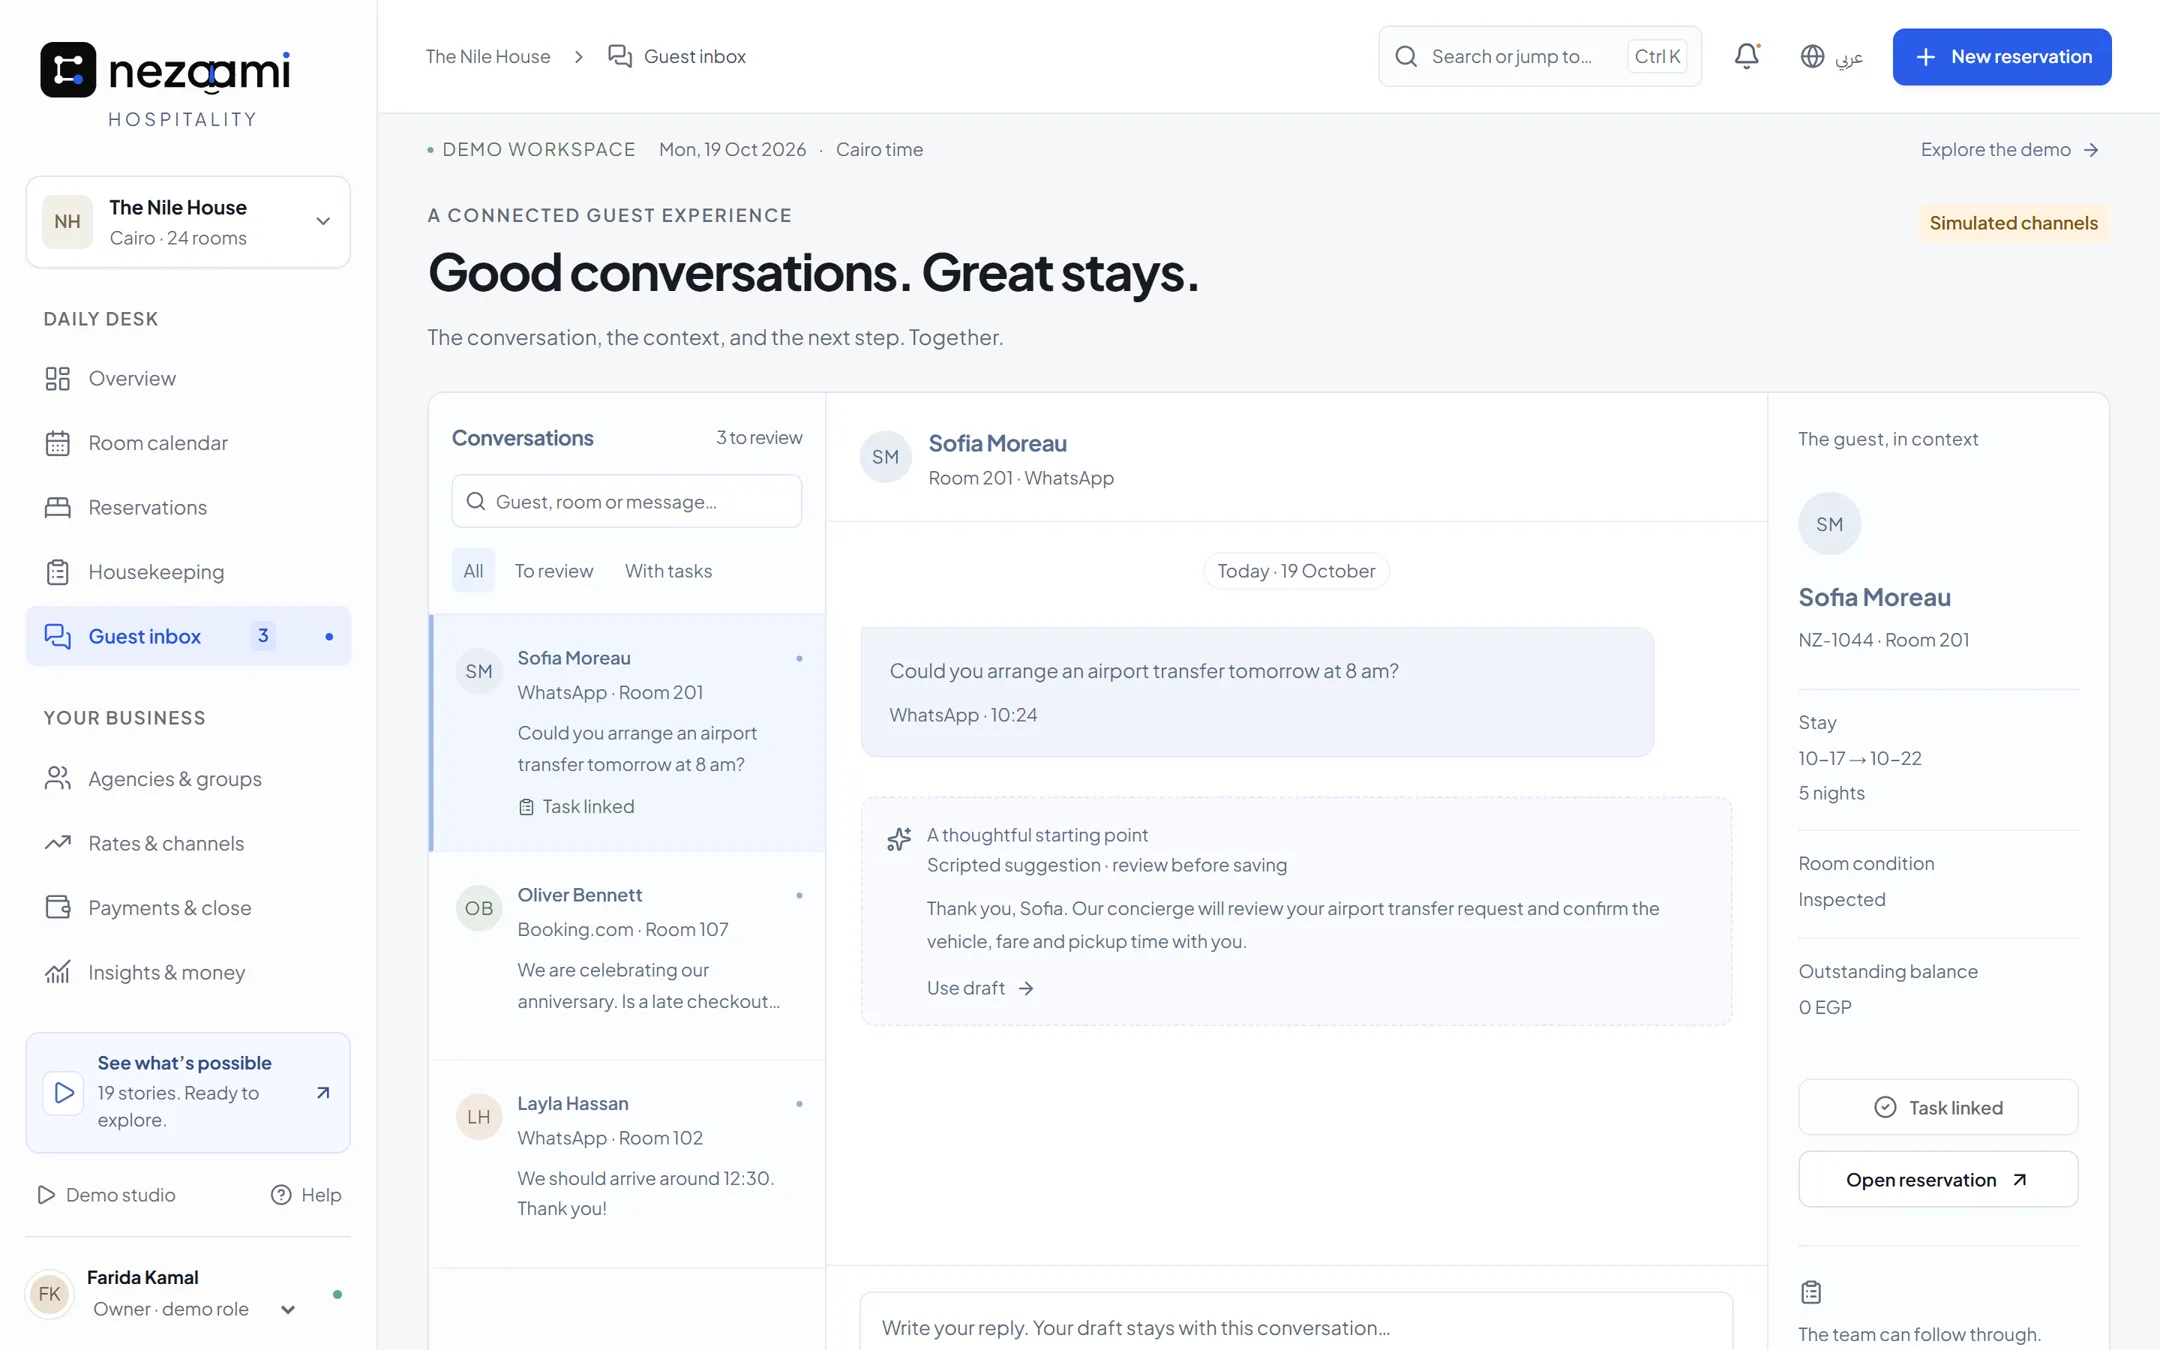Open Payments & close
Image resolution: width=2160 pixels, height=1350 pixels.
tap(188, 908)
